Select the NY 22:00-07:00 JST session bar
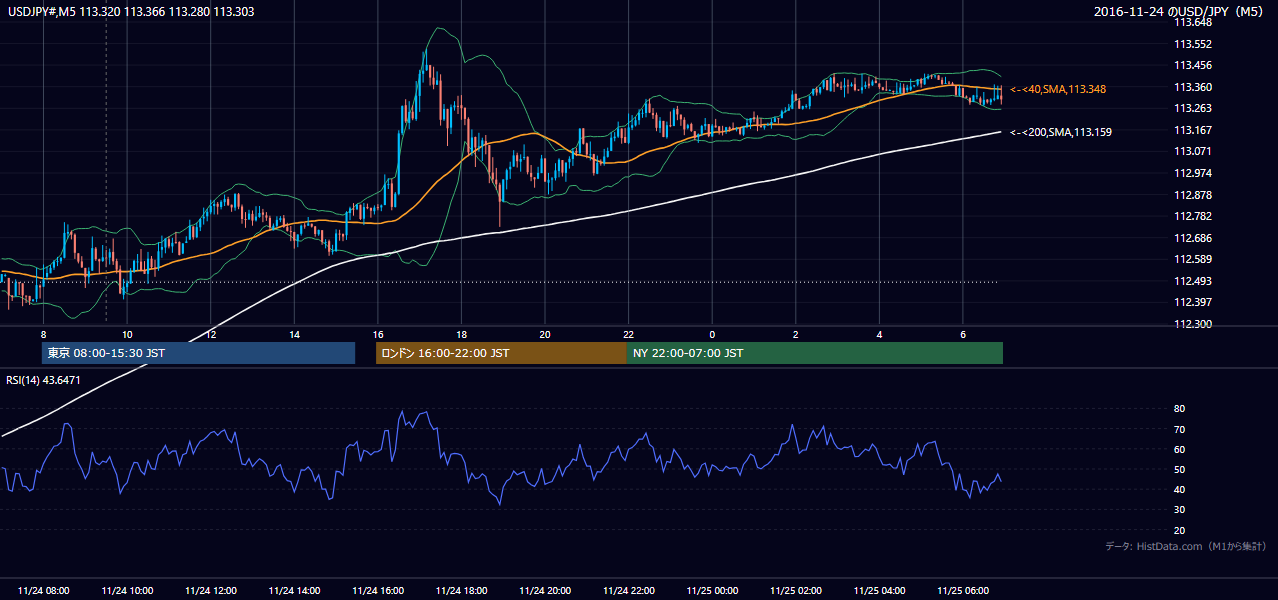 [815, 353]
